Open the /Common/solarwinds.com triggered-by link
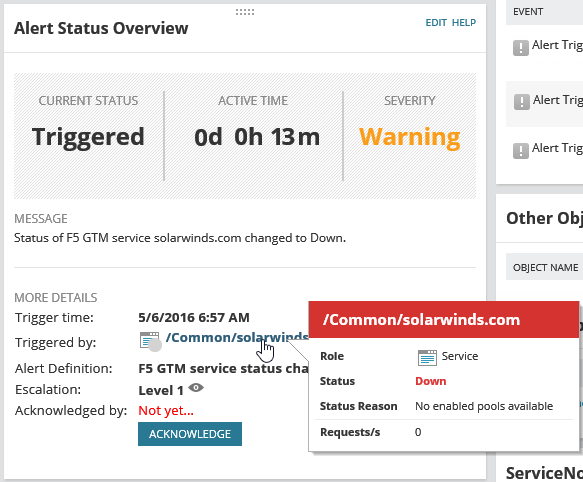Image resolution: width=583 pixels, height=482 pixels. [237, 337]
